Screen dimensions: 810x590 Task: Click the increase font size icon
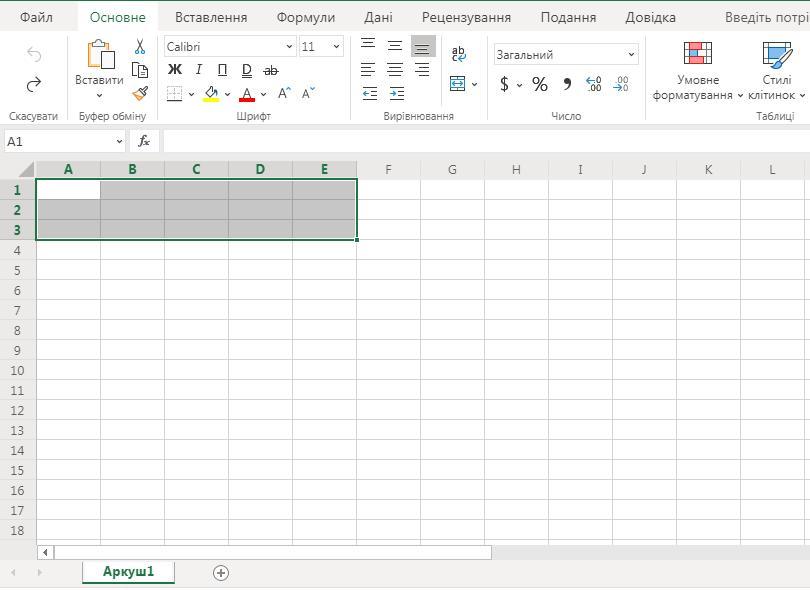(x=285, y=94)
